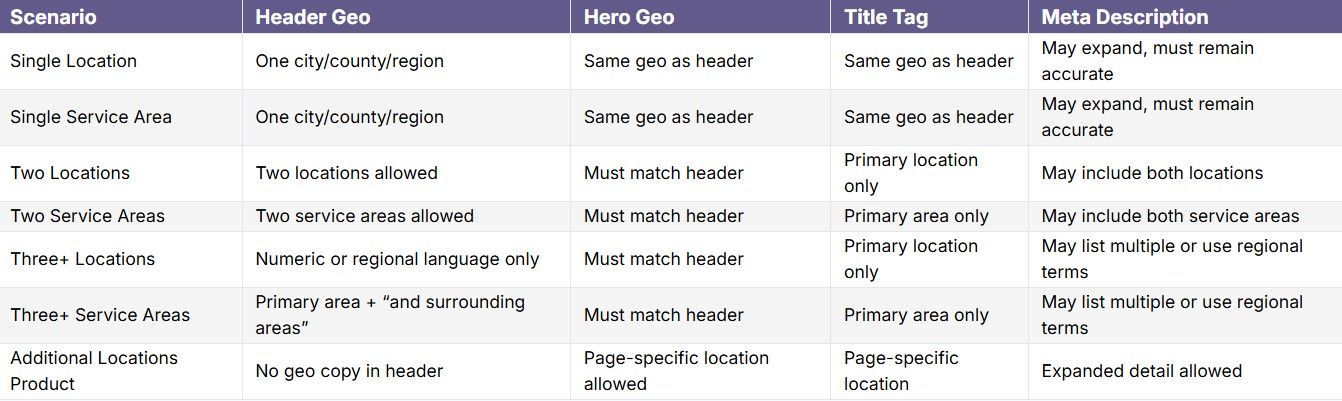This screenshot has width=1342, height=401.
Task: Click the "Expanded detail allowed" cell
Action: click(1141, 371)
